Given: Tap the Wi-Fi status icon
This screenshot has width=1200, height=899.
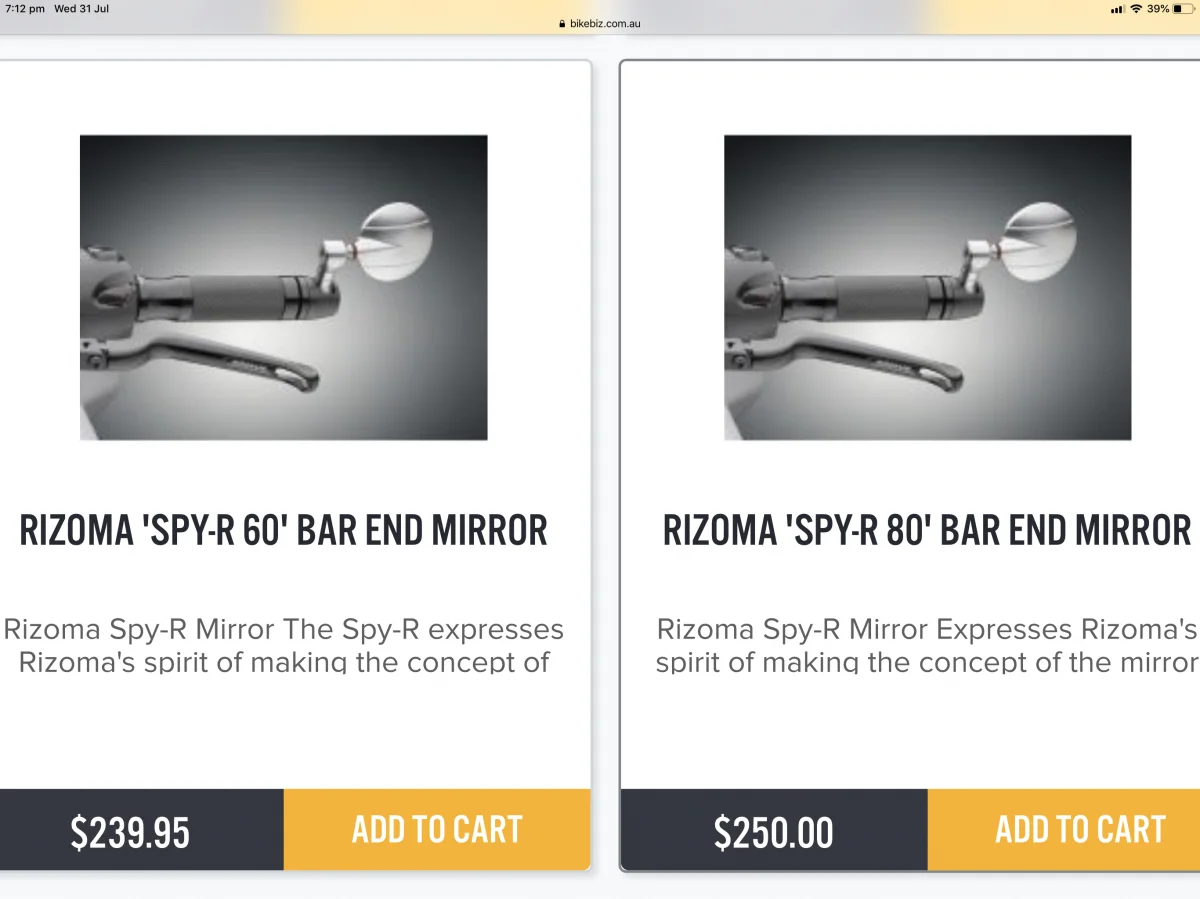Looking at the screenshot, I should tap(1136, 9).
